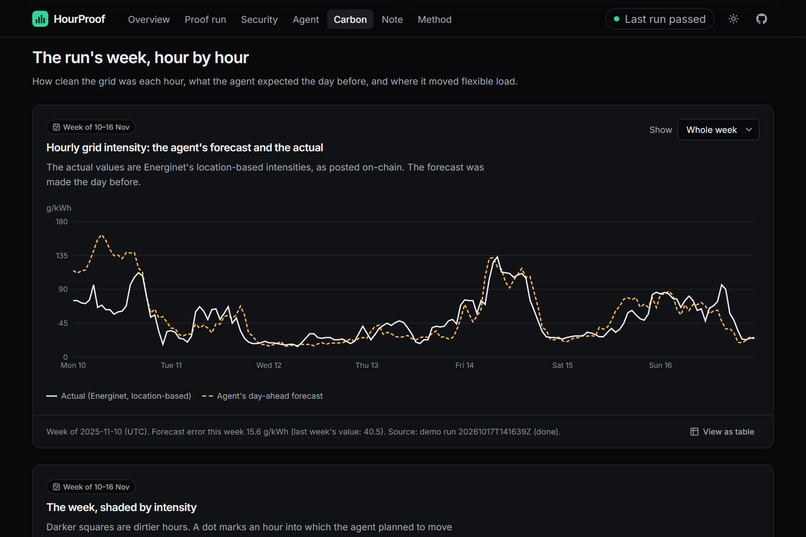Click the Mon 10 axis label
The width and height of the screenshot is (806, 537).
click(73, 365)
